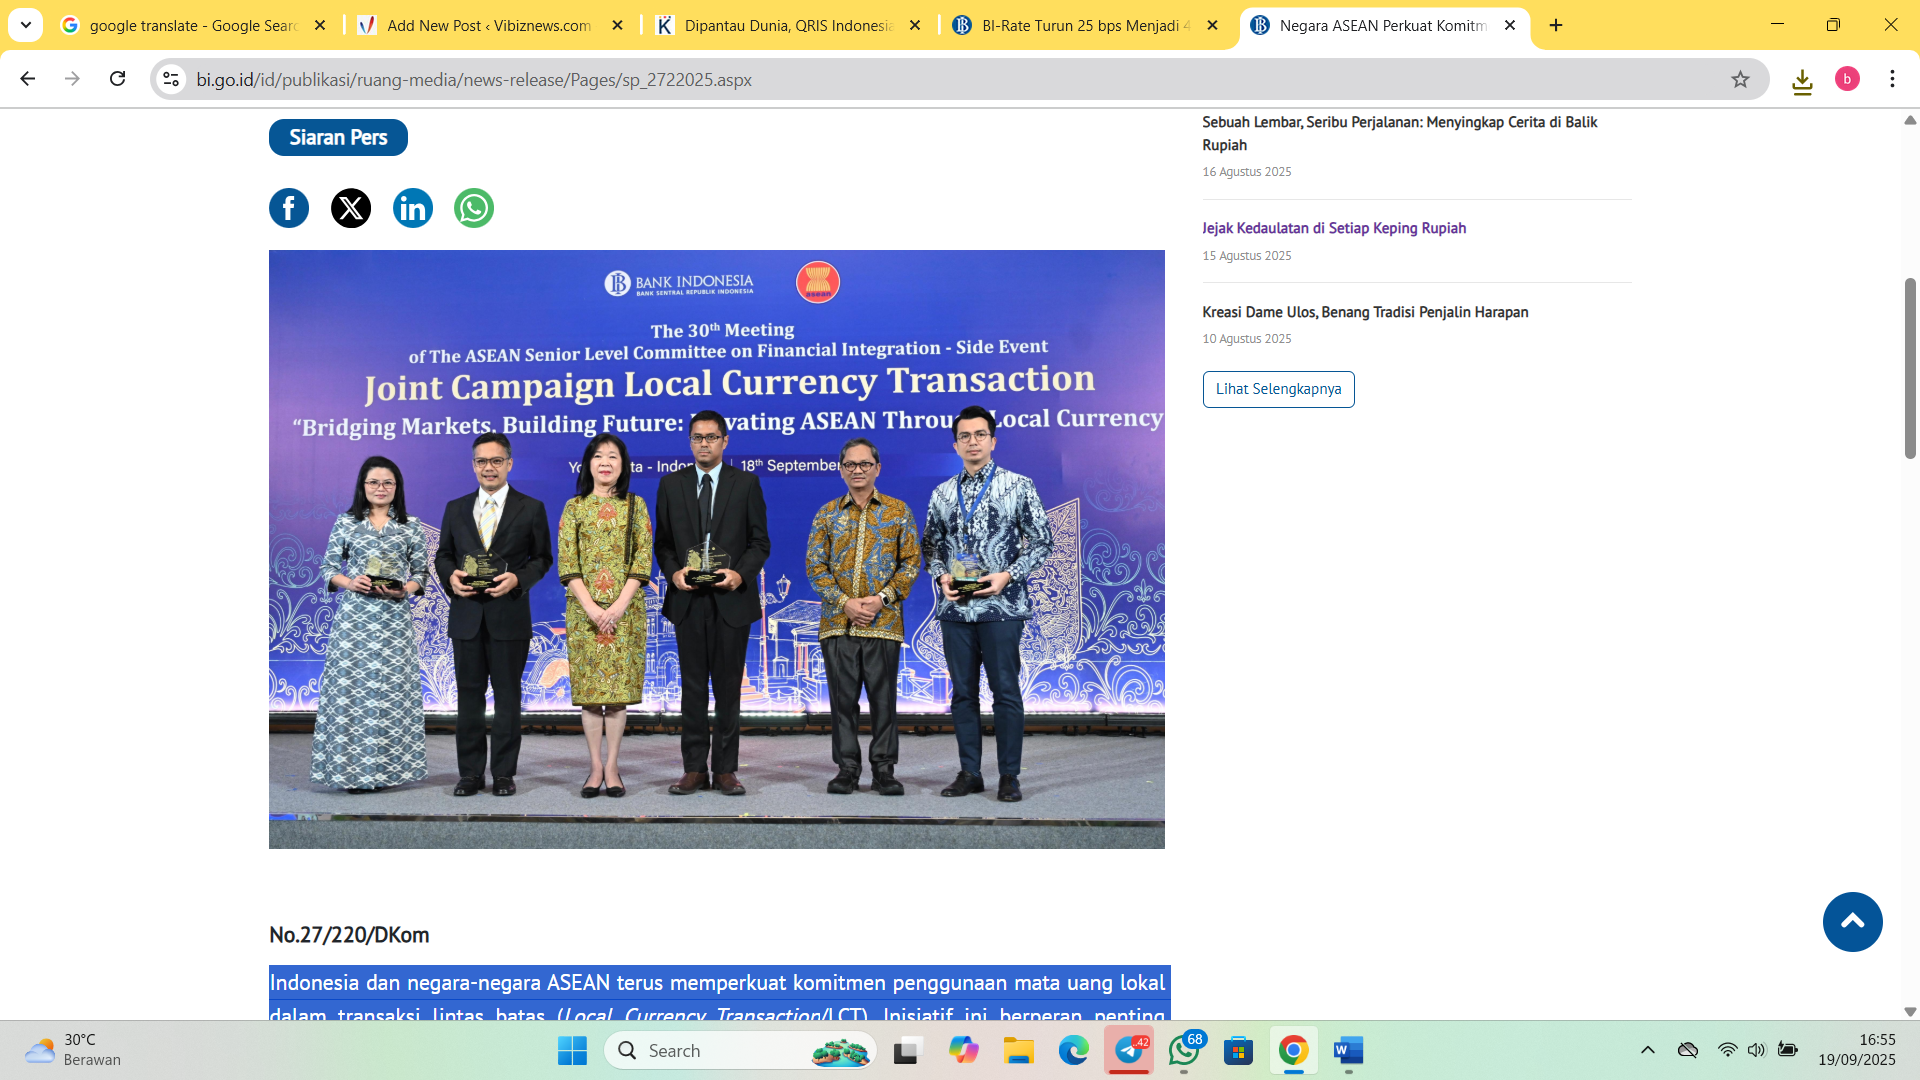Share article via WhatsApp icon
The height and width of the screenshot is (1080, 1920).
point(474,208)
